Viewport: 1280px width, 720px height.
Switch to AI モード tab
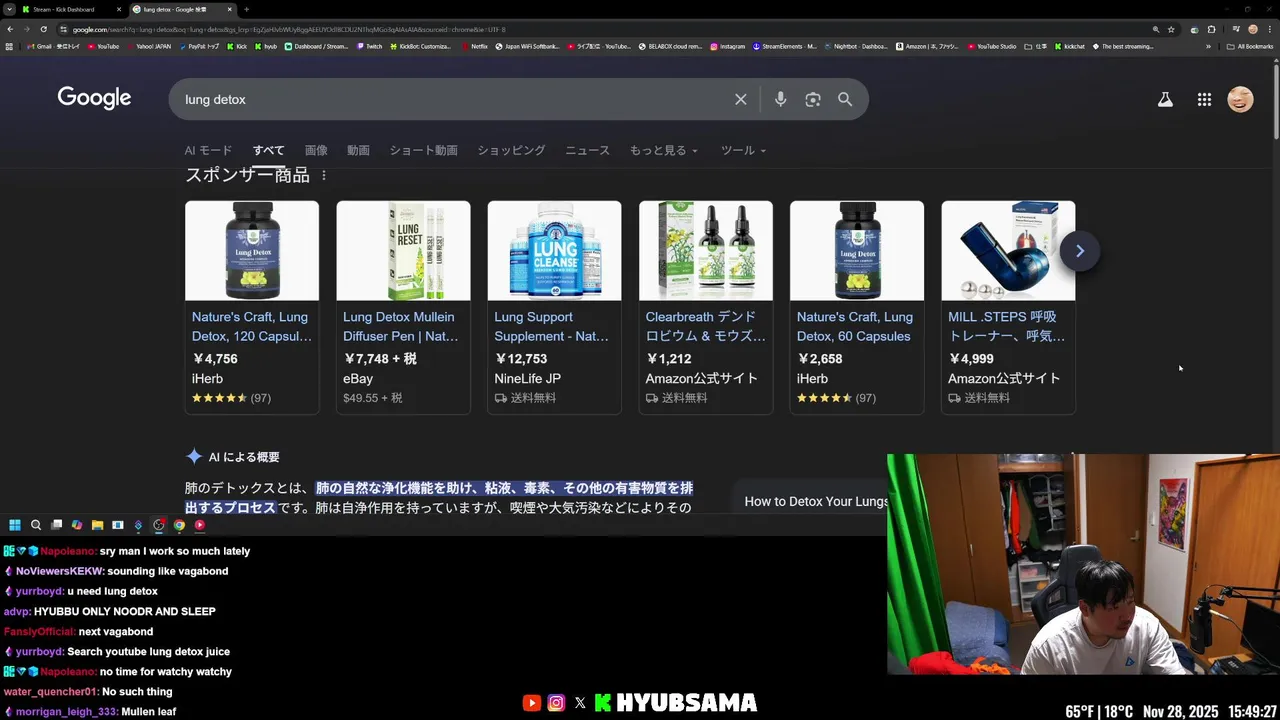(208, 150)
